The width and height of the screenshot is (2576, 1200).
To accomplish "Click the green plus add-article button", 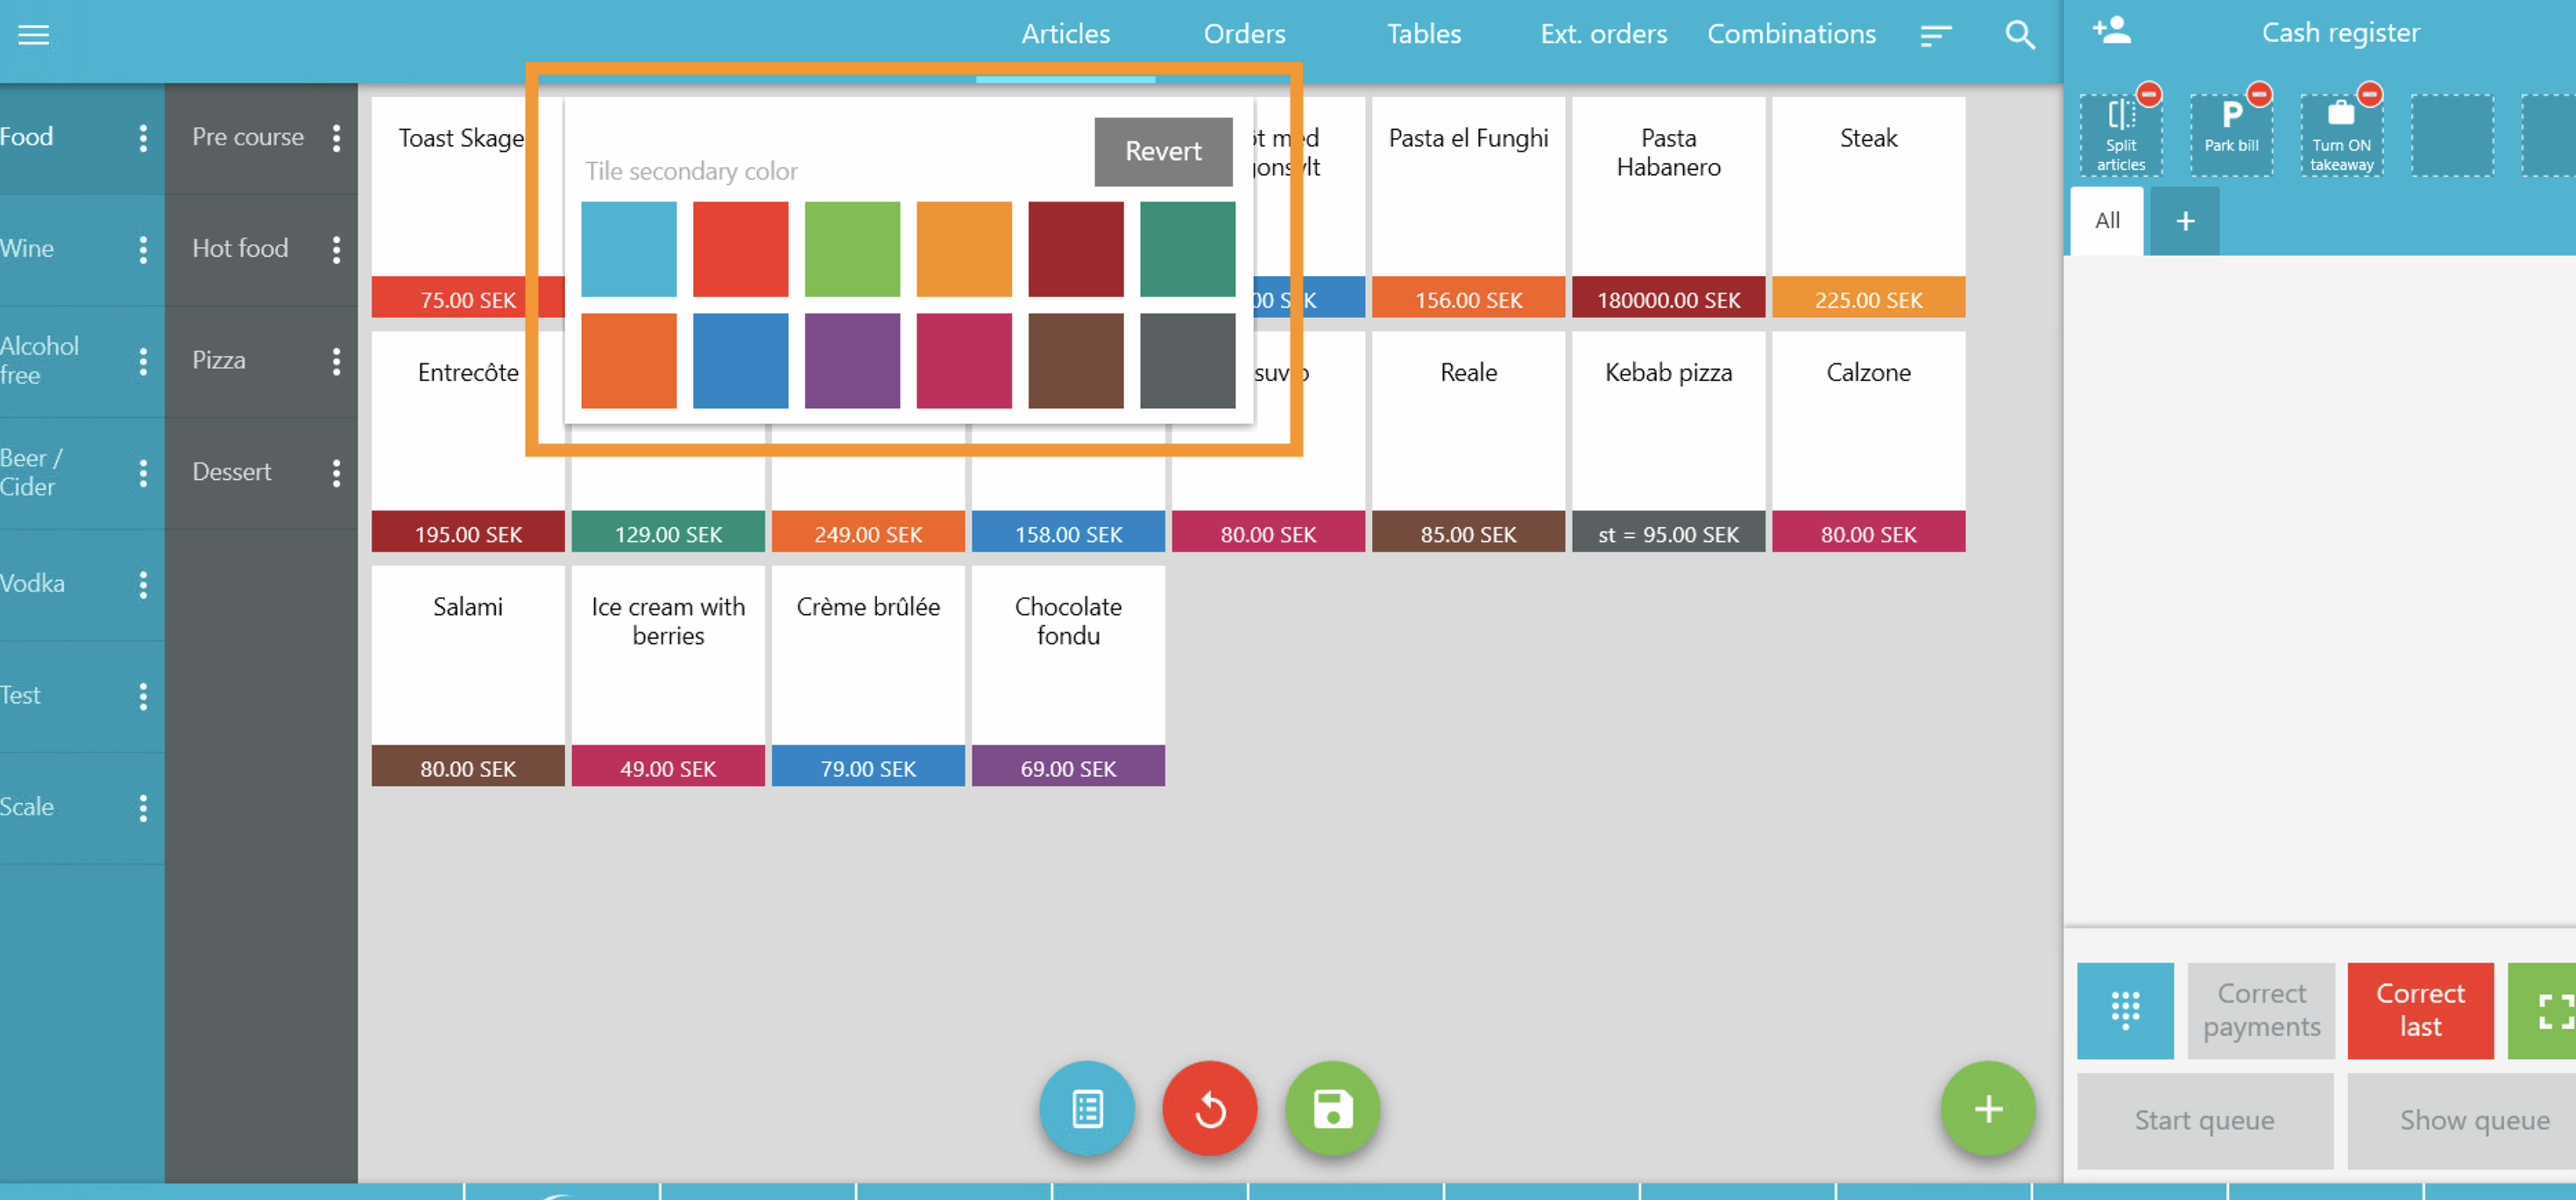I will pos(1987,1108).
